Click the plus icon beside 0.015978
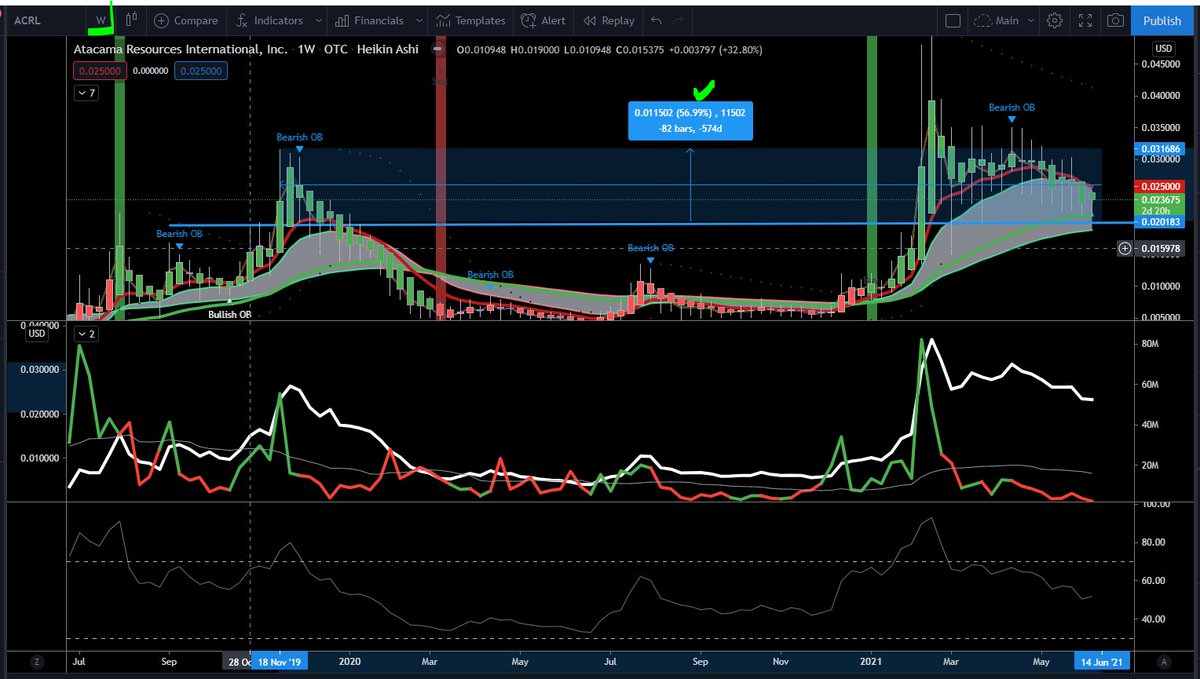Screen dimensions: 1200x679 coord(1124,248)
